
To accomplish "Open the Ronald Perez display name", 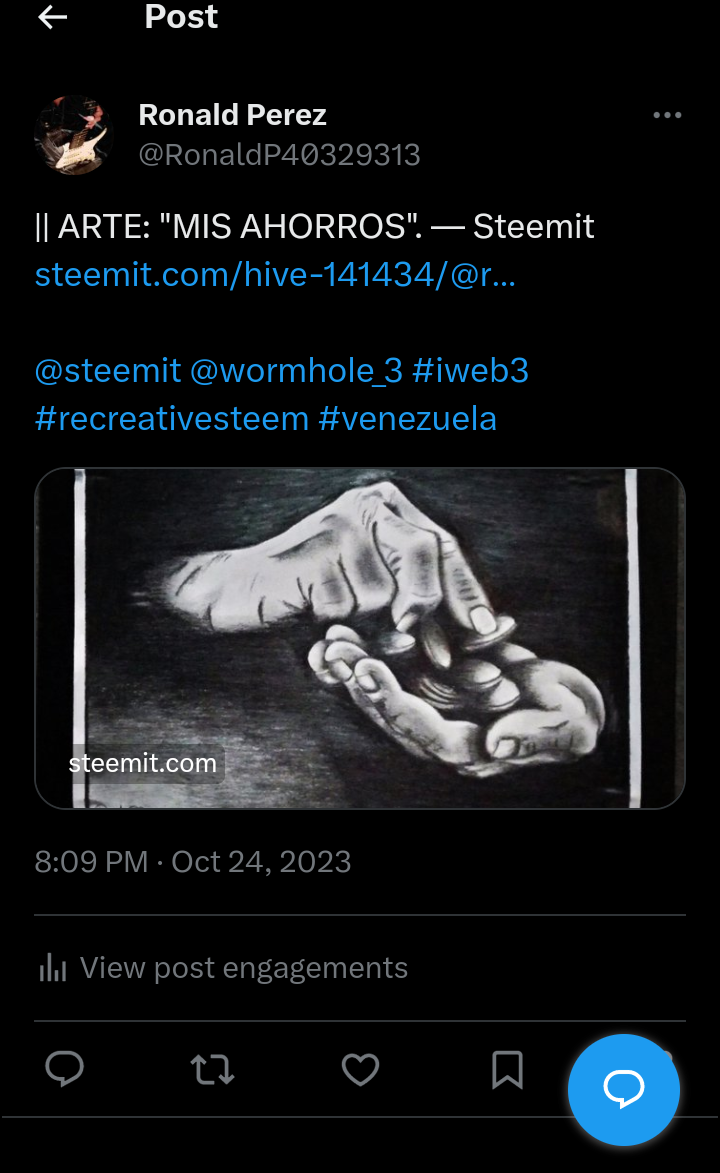I will point(233,115).
